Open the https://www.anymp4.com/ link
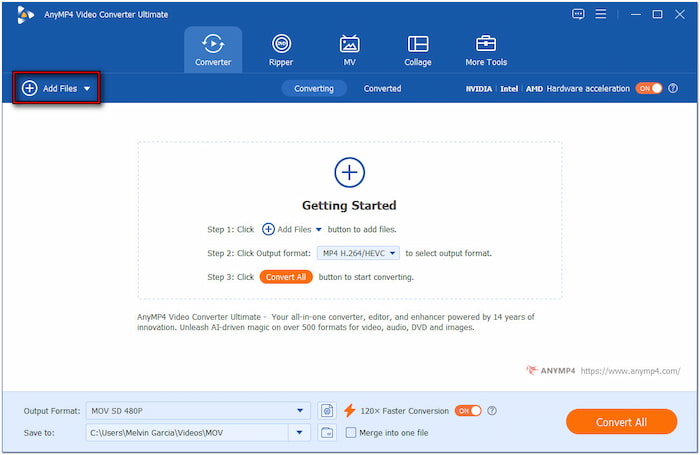Image resolution: width=700 pixels, height=455 pixels. pyautogui.click(x=630, y=371)
